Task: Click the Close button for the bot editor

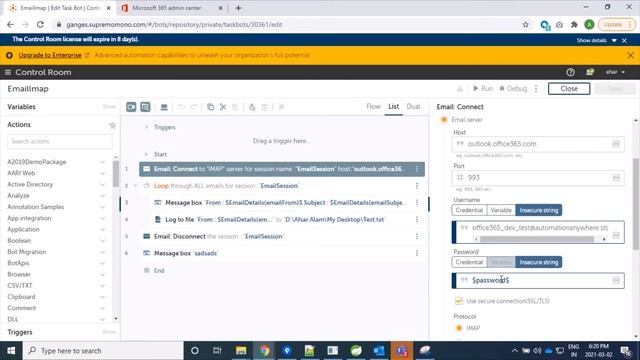Action: 569,89
